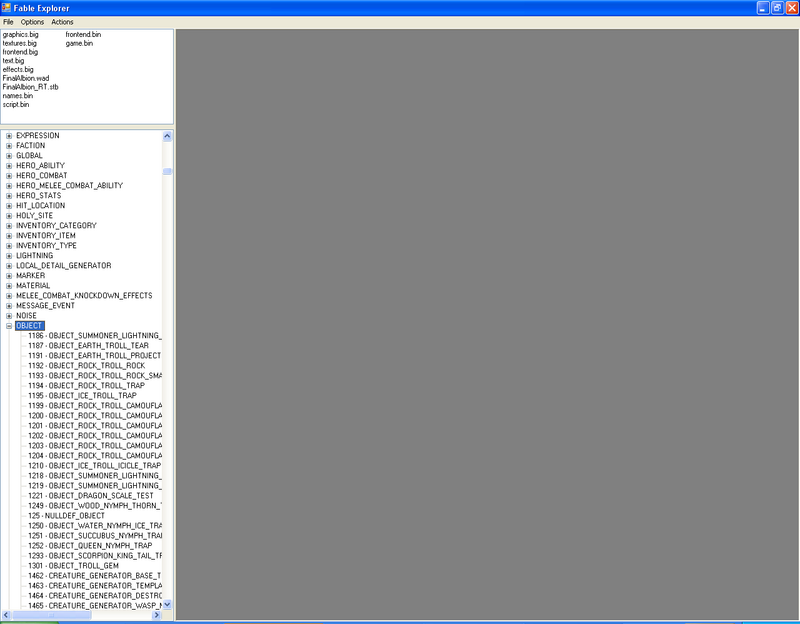Click the tree scroll down arrow
800x624 pixels.
coord(167,605)
